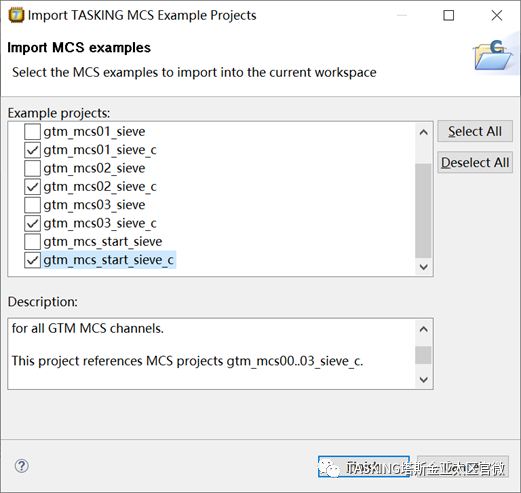Select the gtm_mcs02_sieve_c project name
This screenshot has height=493, width=521.
tap(100, 187)
